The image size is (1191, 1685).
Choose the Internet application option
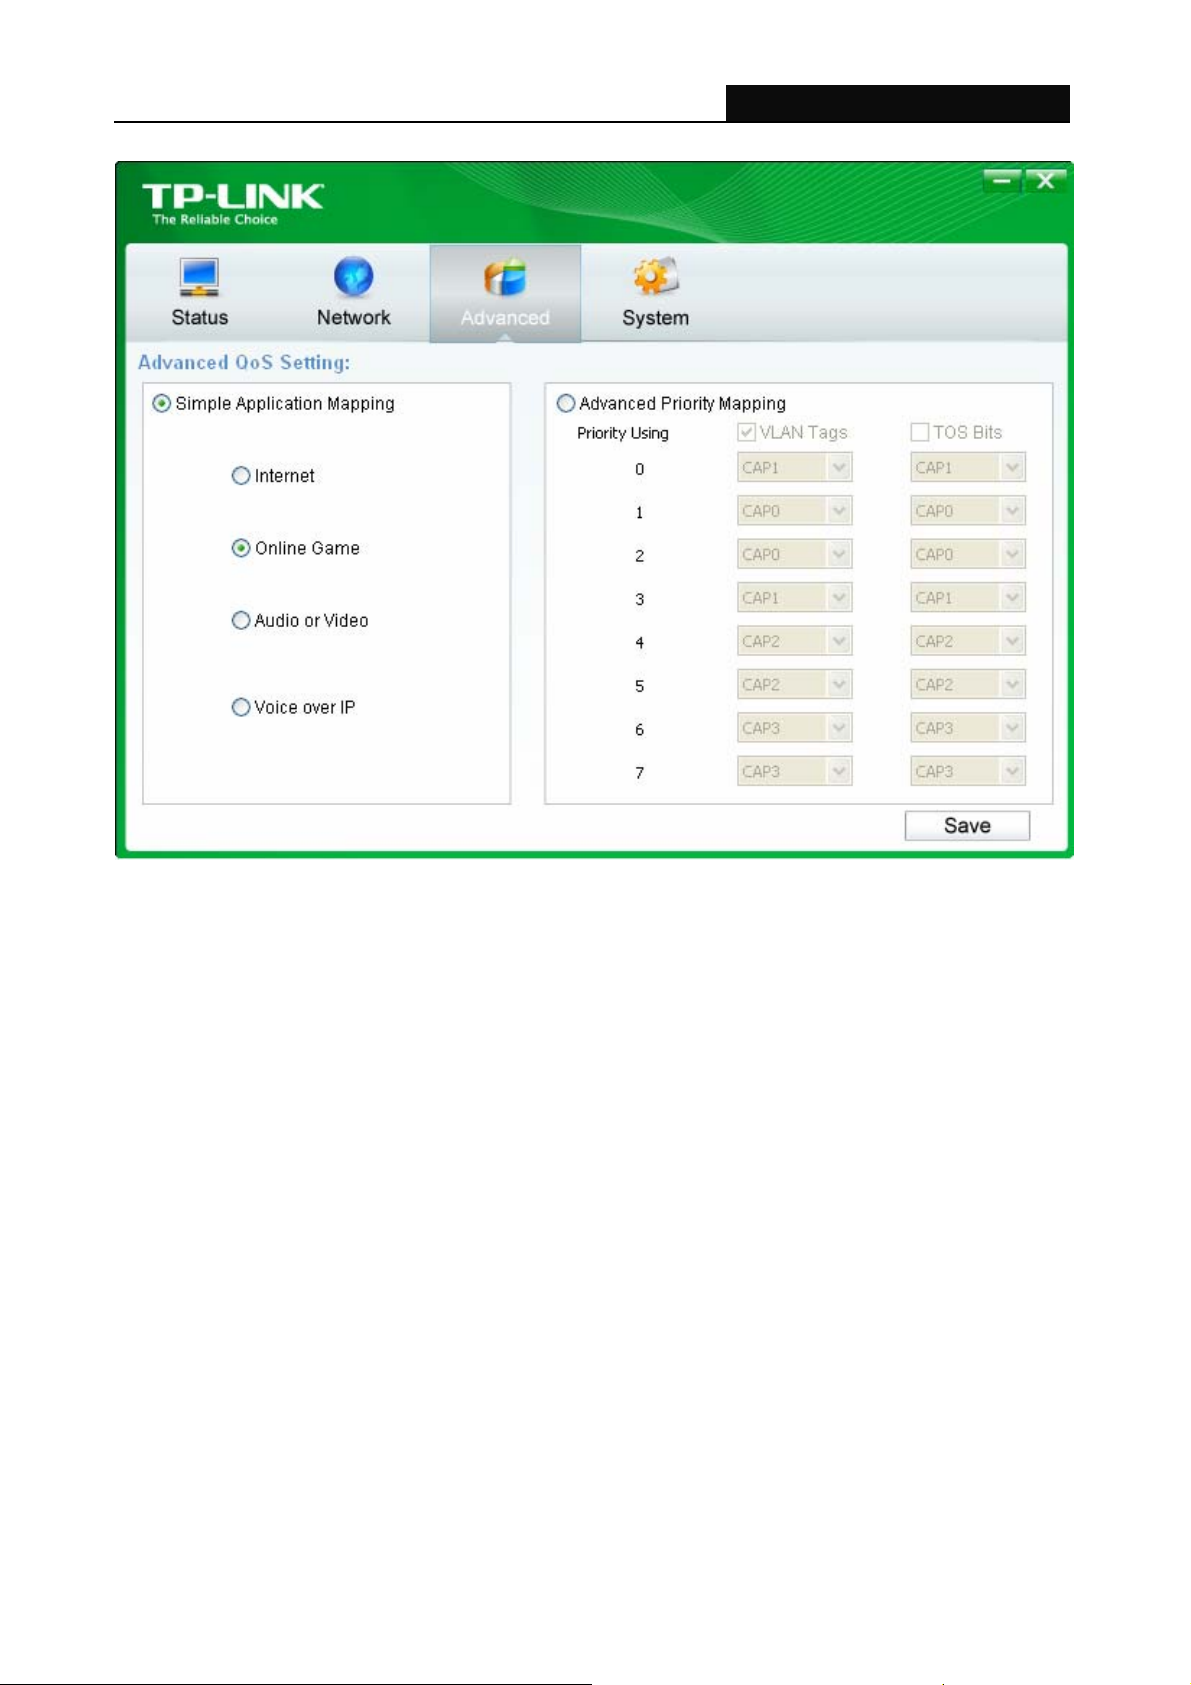(x=241, y=476)
